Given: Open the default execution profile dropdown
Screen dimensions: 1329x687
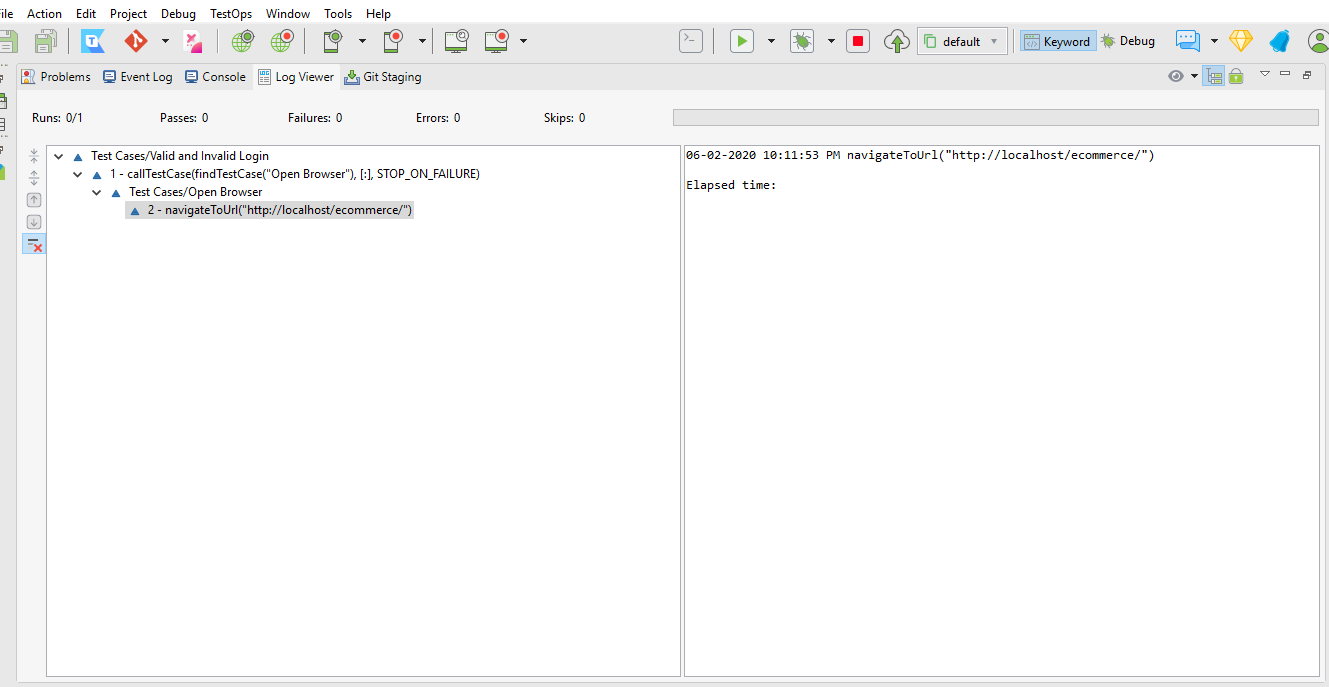Looking at the screenshot, I should click(962, 41).
